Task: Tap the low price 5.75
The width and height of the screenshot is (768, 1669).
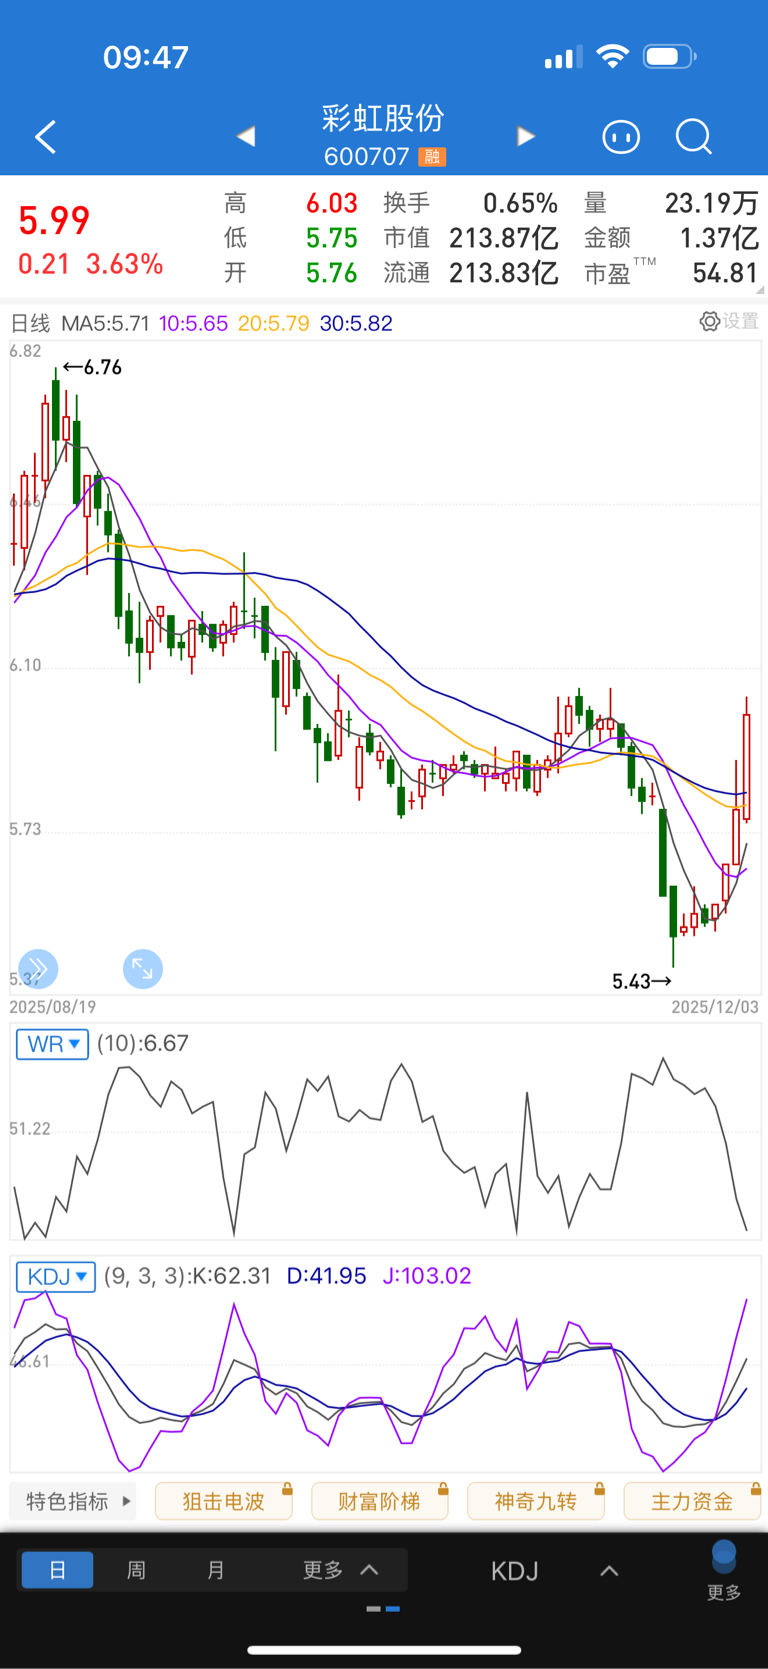Action: (x=332, y=238)
